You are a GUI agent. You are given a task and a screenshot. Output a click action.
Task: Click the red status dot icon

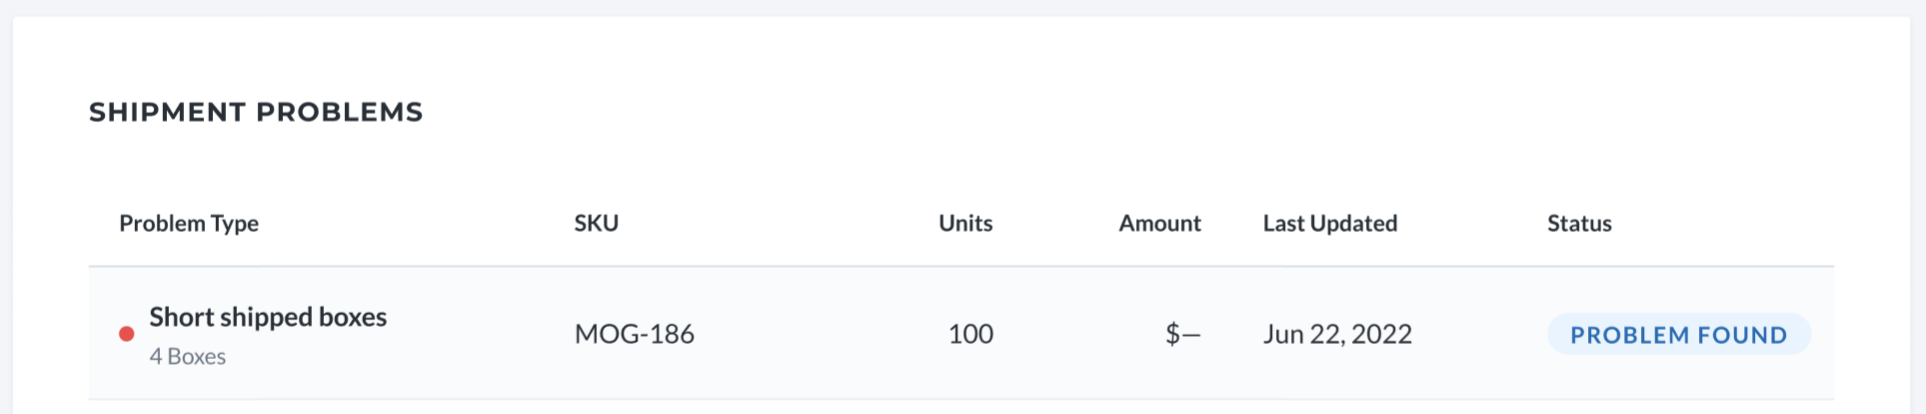click(126, 334)
